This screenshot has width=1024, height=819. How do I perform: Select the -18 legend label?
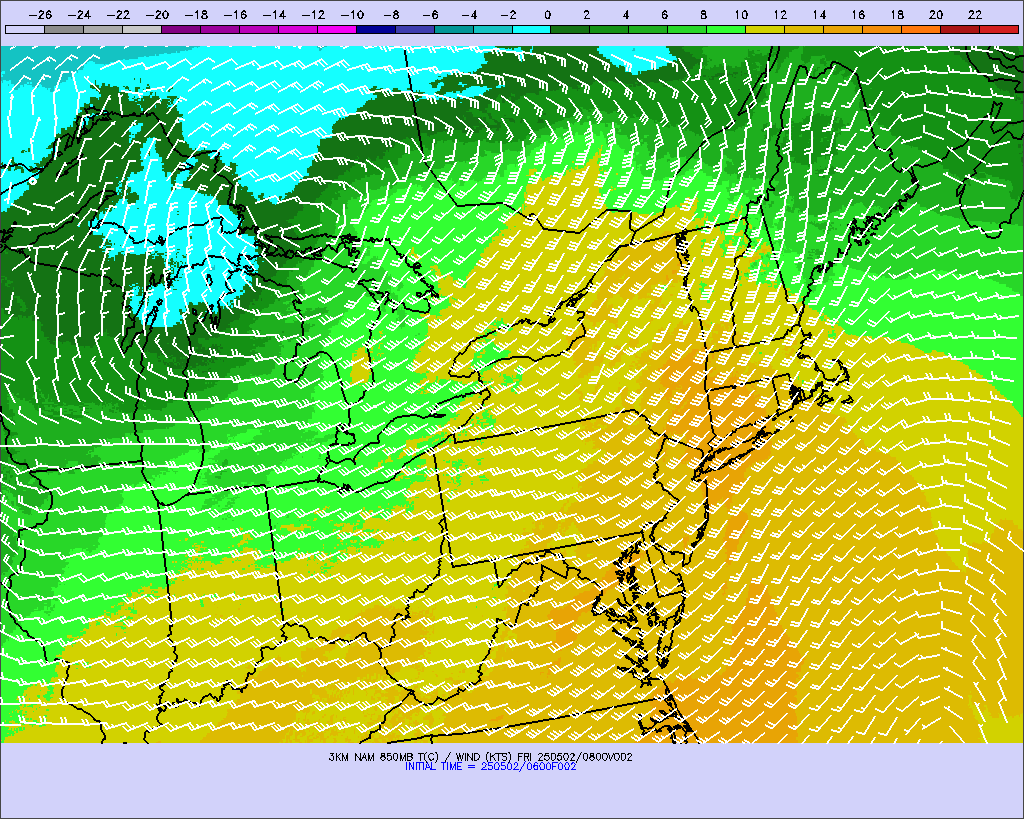(196, 15)
